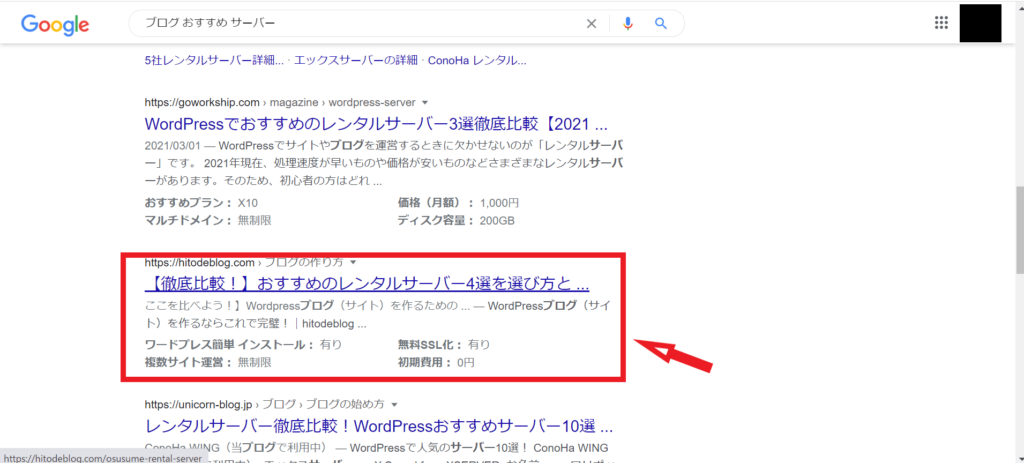This screenshot has width=1024, height=463.
Task: Open the 【徹底比較！】おすすめのレンタルサーバー4選 result
Action: pyautogui.click(x=367, y=285)
